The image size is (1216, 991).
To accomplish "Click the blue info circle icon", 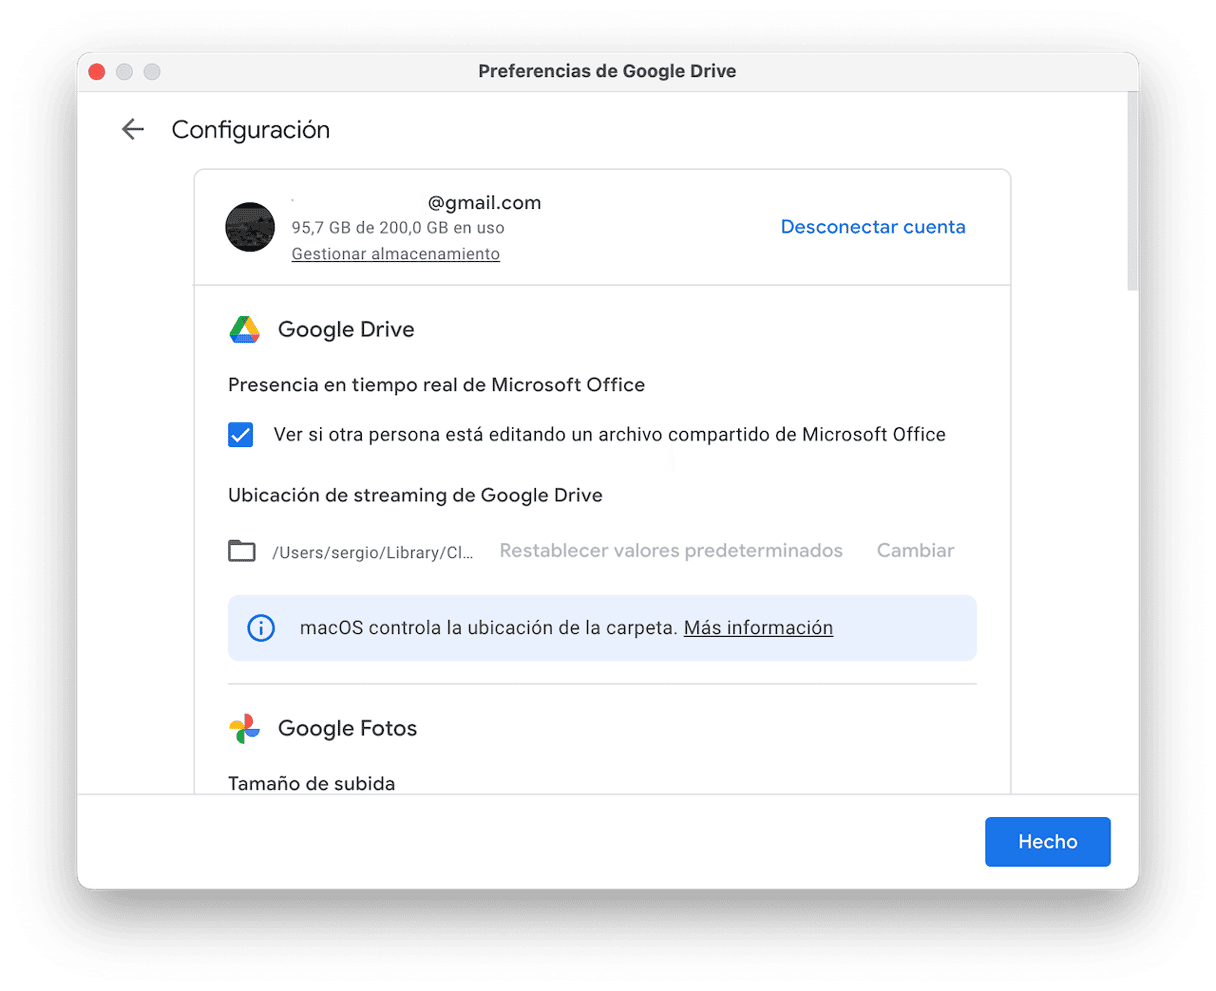I will [x=260, y=628].
